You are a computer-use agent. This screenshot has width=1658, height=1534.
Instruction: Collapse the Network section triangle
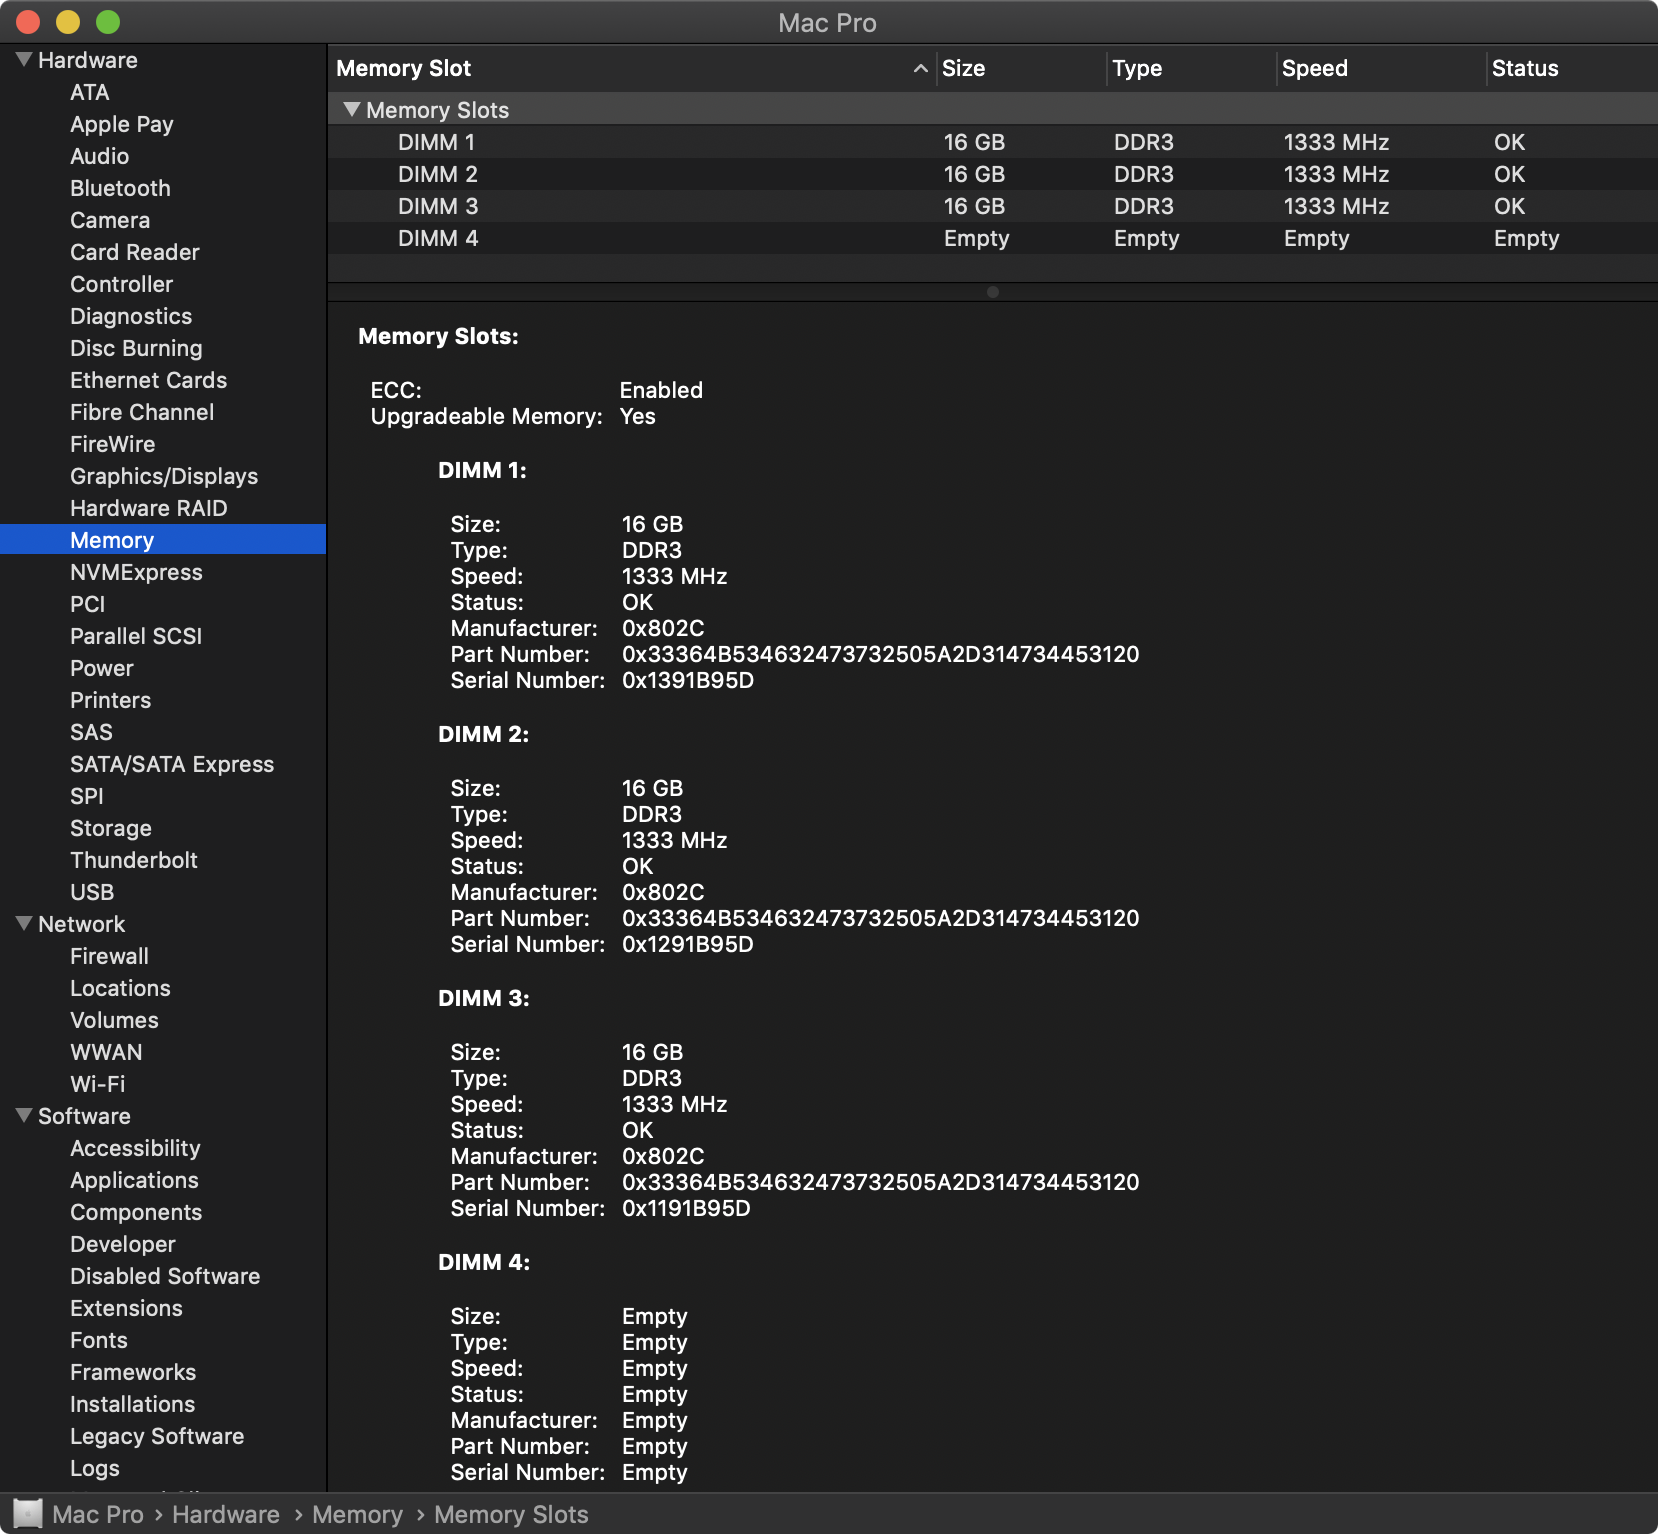(24, 924)
